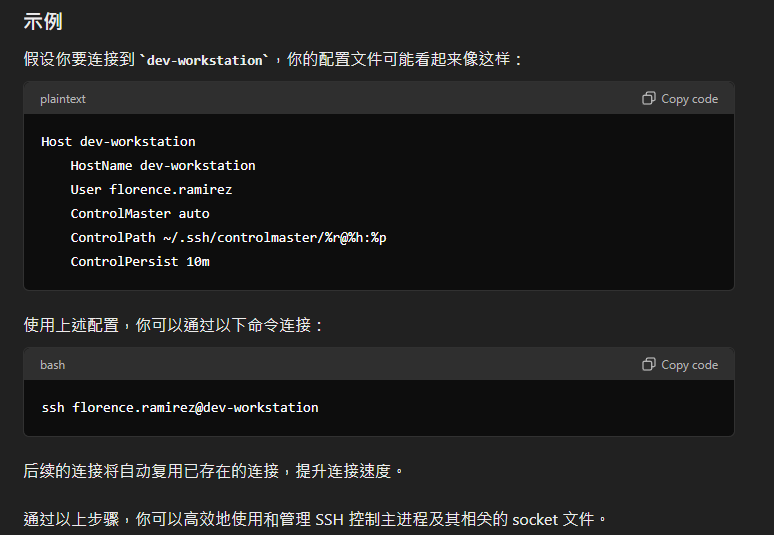Screen dimensions: 774x535
Task: Click the sentence starting with "使用上述配置"
Action: (x=173, y=325)
